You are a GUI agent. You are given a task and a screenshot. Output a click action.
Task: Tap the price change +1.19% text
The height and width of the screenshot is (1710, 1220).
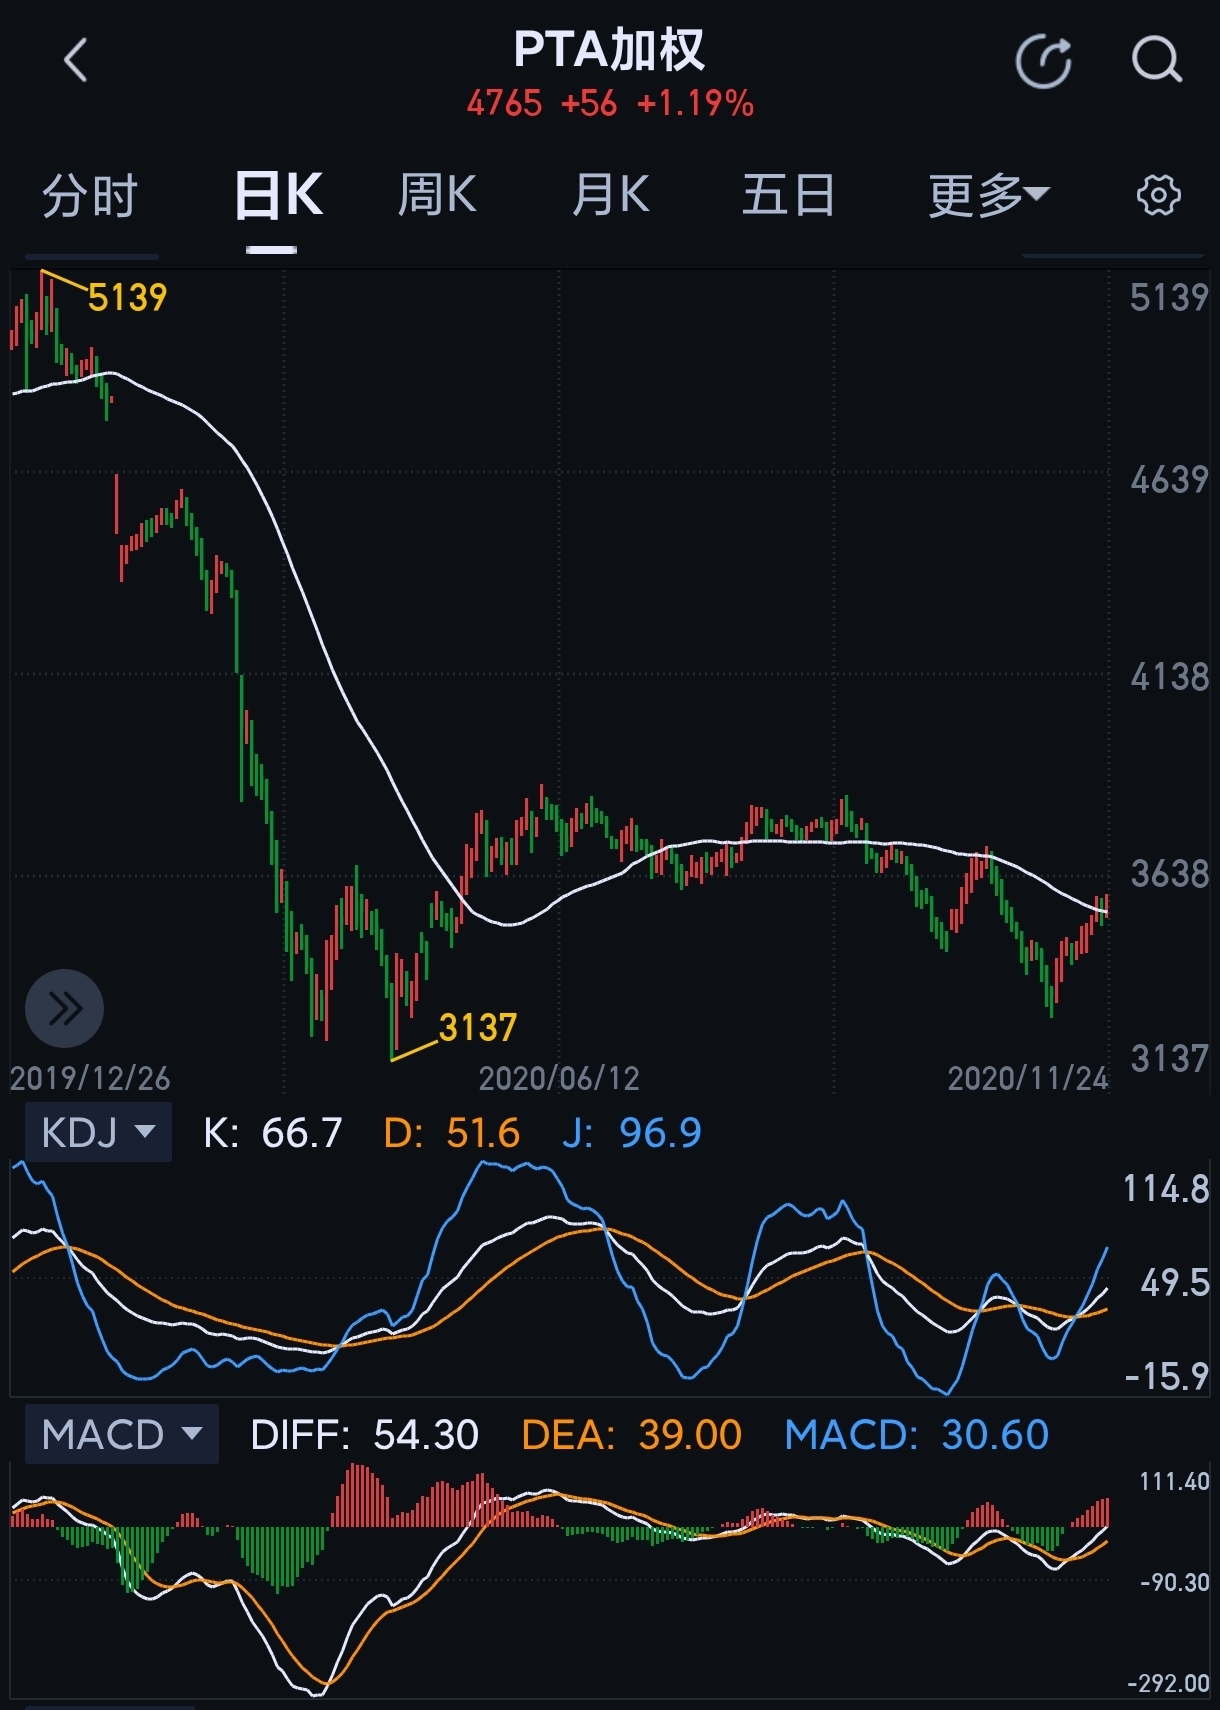pyautogui.click(x=695, y=103)
